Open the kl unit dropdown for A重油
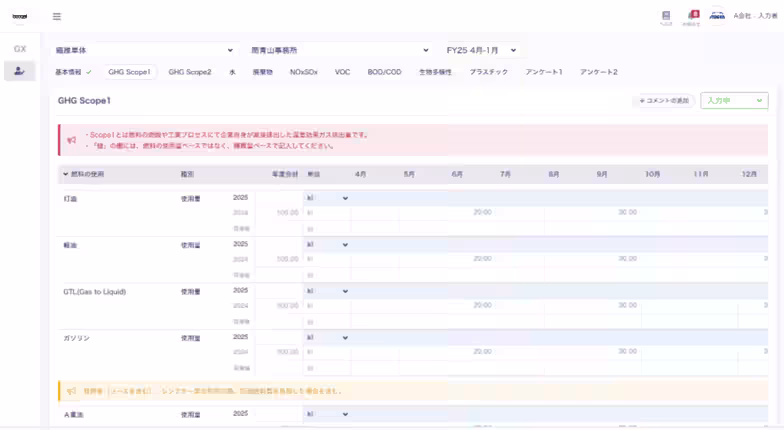Screen dimensions: 784x430 coord(327,414)
